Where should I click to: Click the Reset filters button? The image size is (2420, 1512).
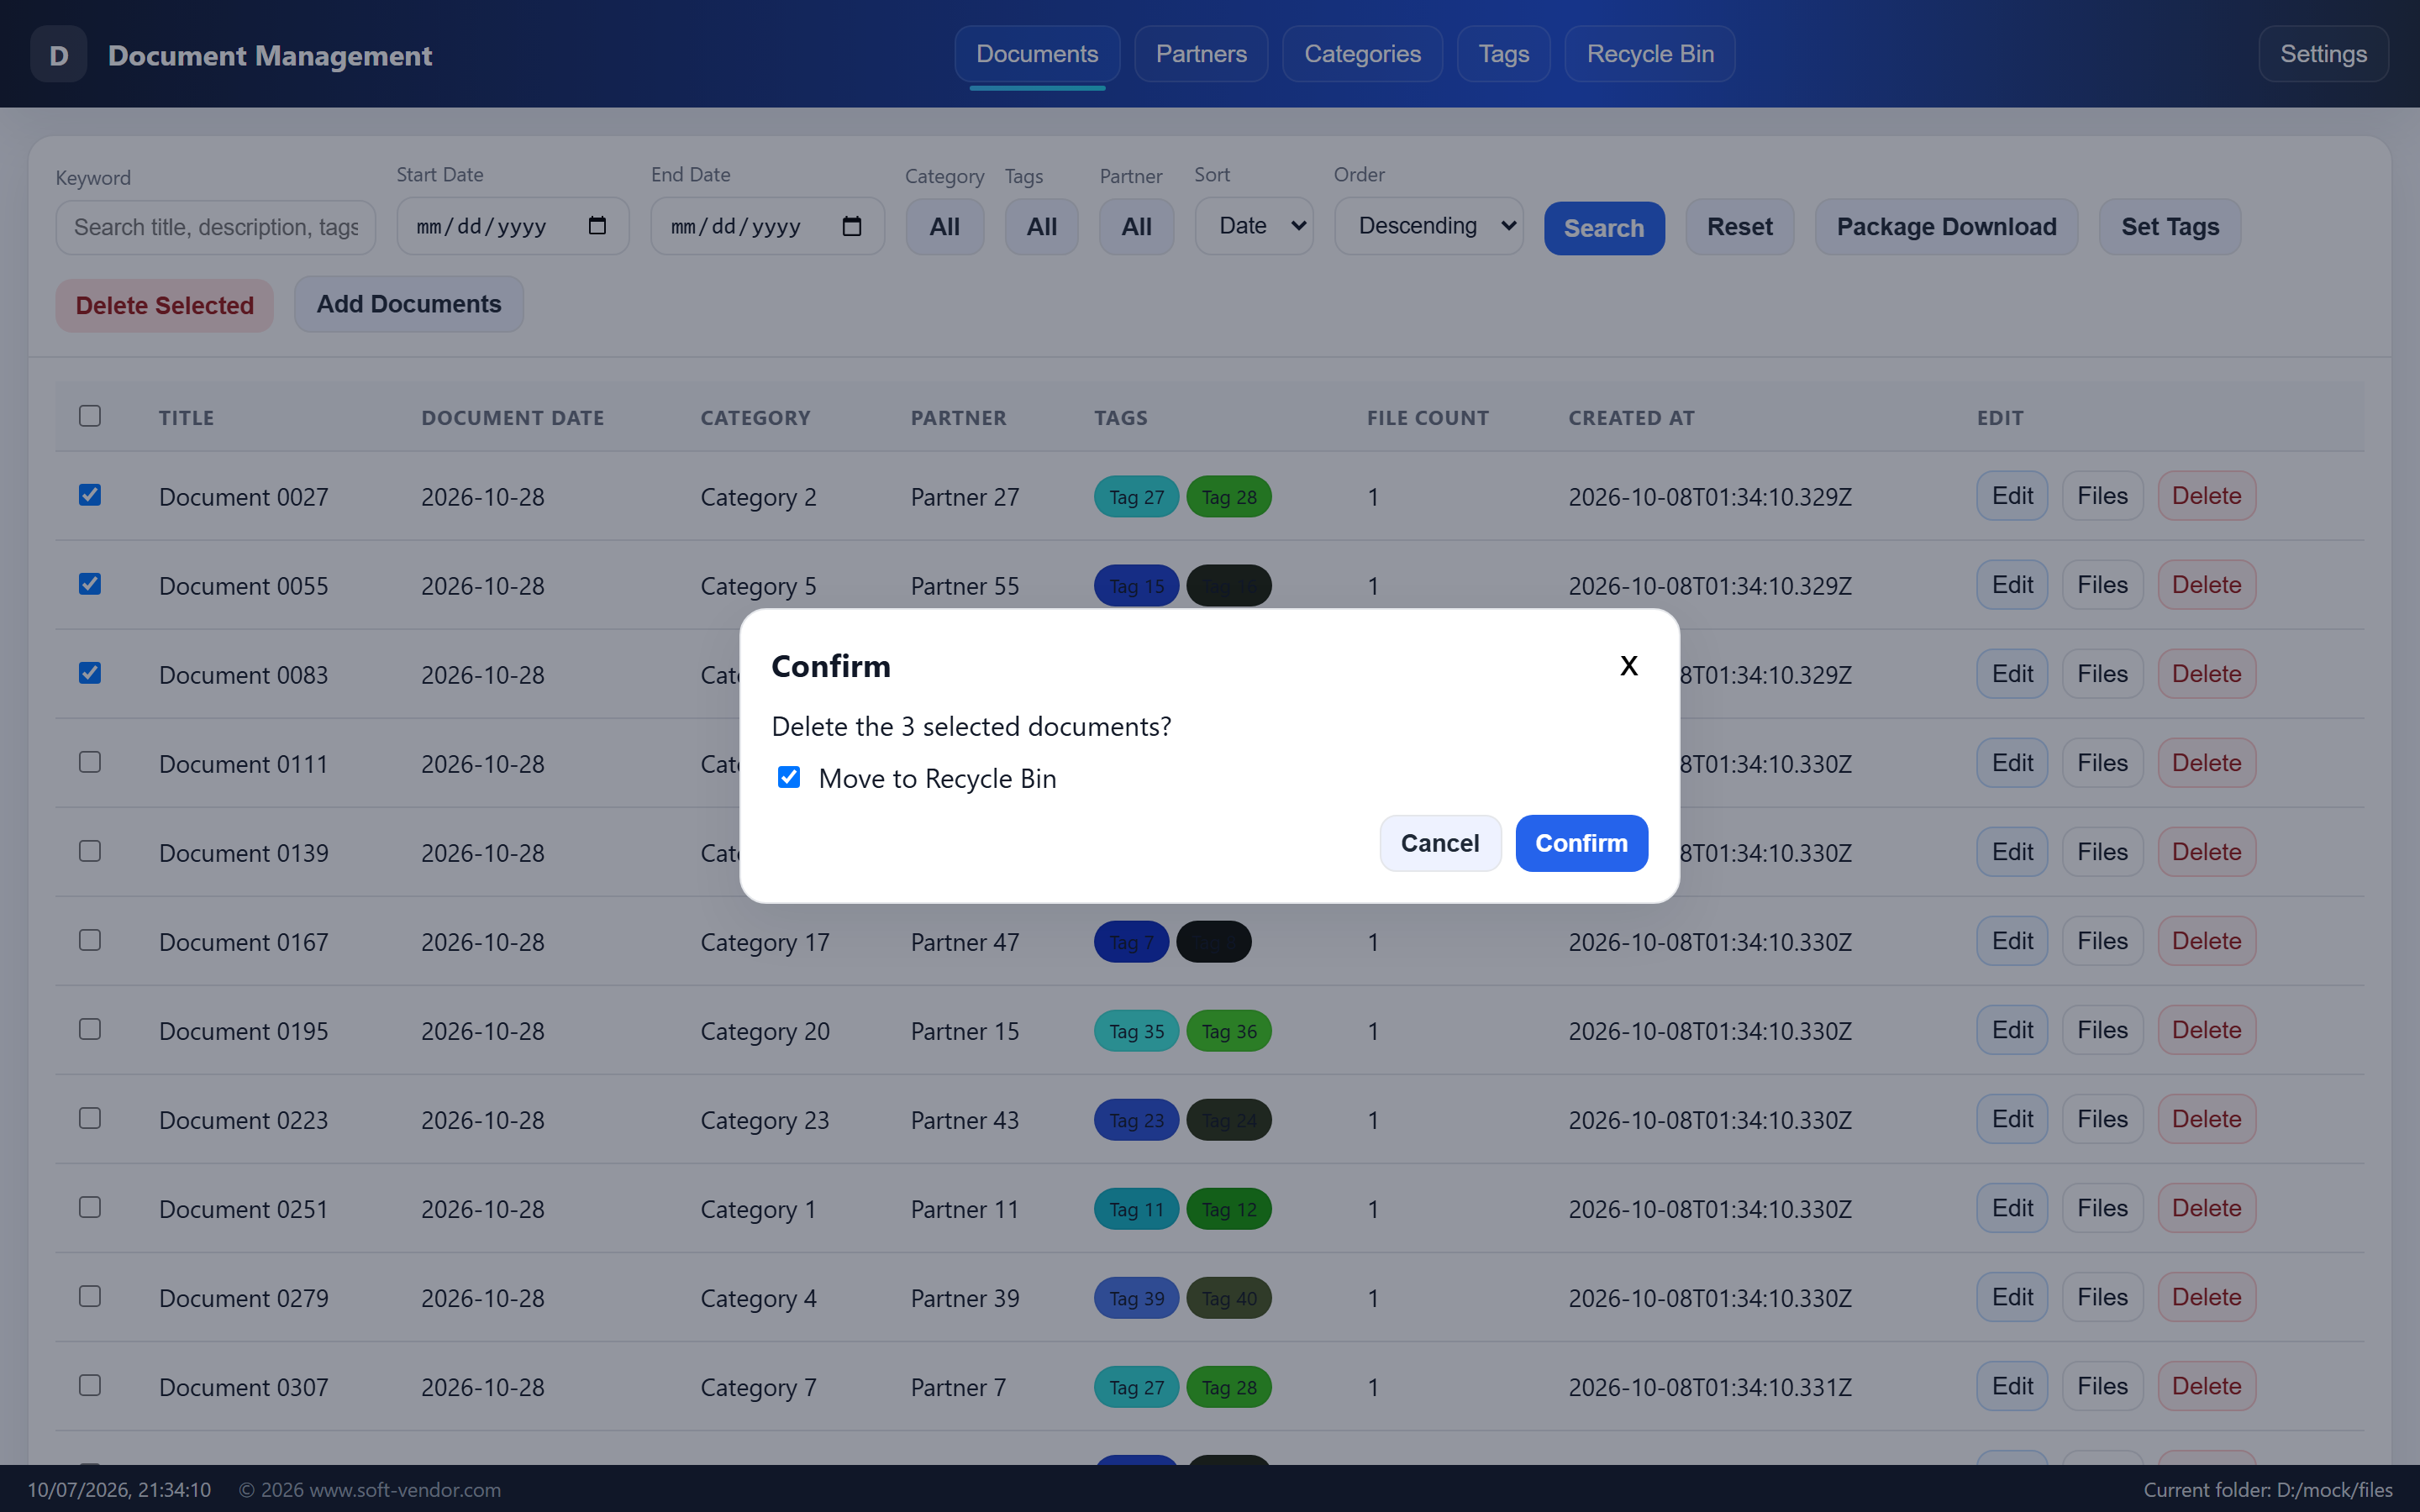[x=1740, y=227]
